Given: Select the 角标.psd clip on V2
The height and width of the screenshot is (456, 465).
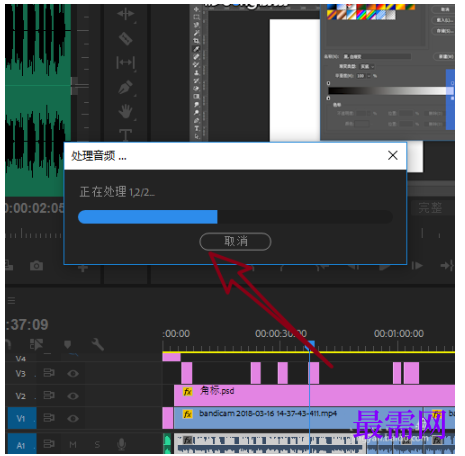Looking at the screenshot, I should 314,395.
